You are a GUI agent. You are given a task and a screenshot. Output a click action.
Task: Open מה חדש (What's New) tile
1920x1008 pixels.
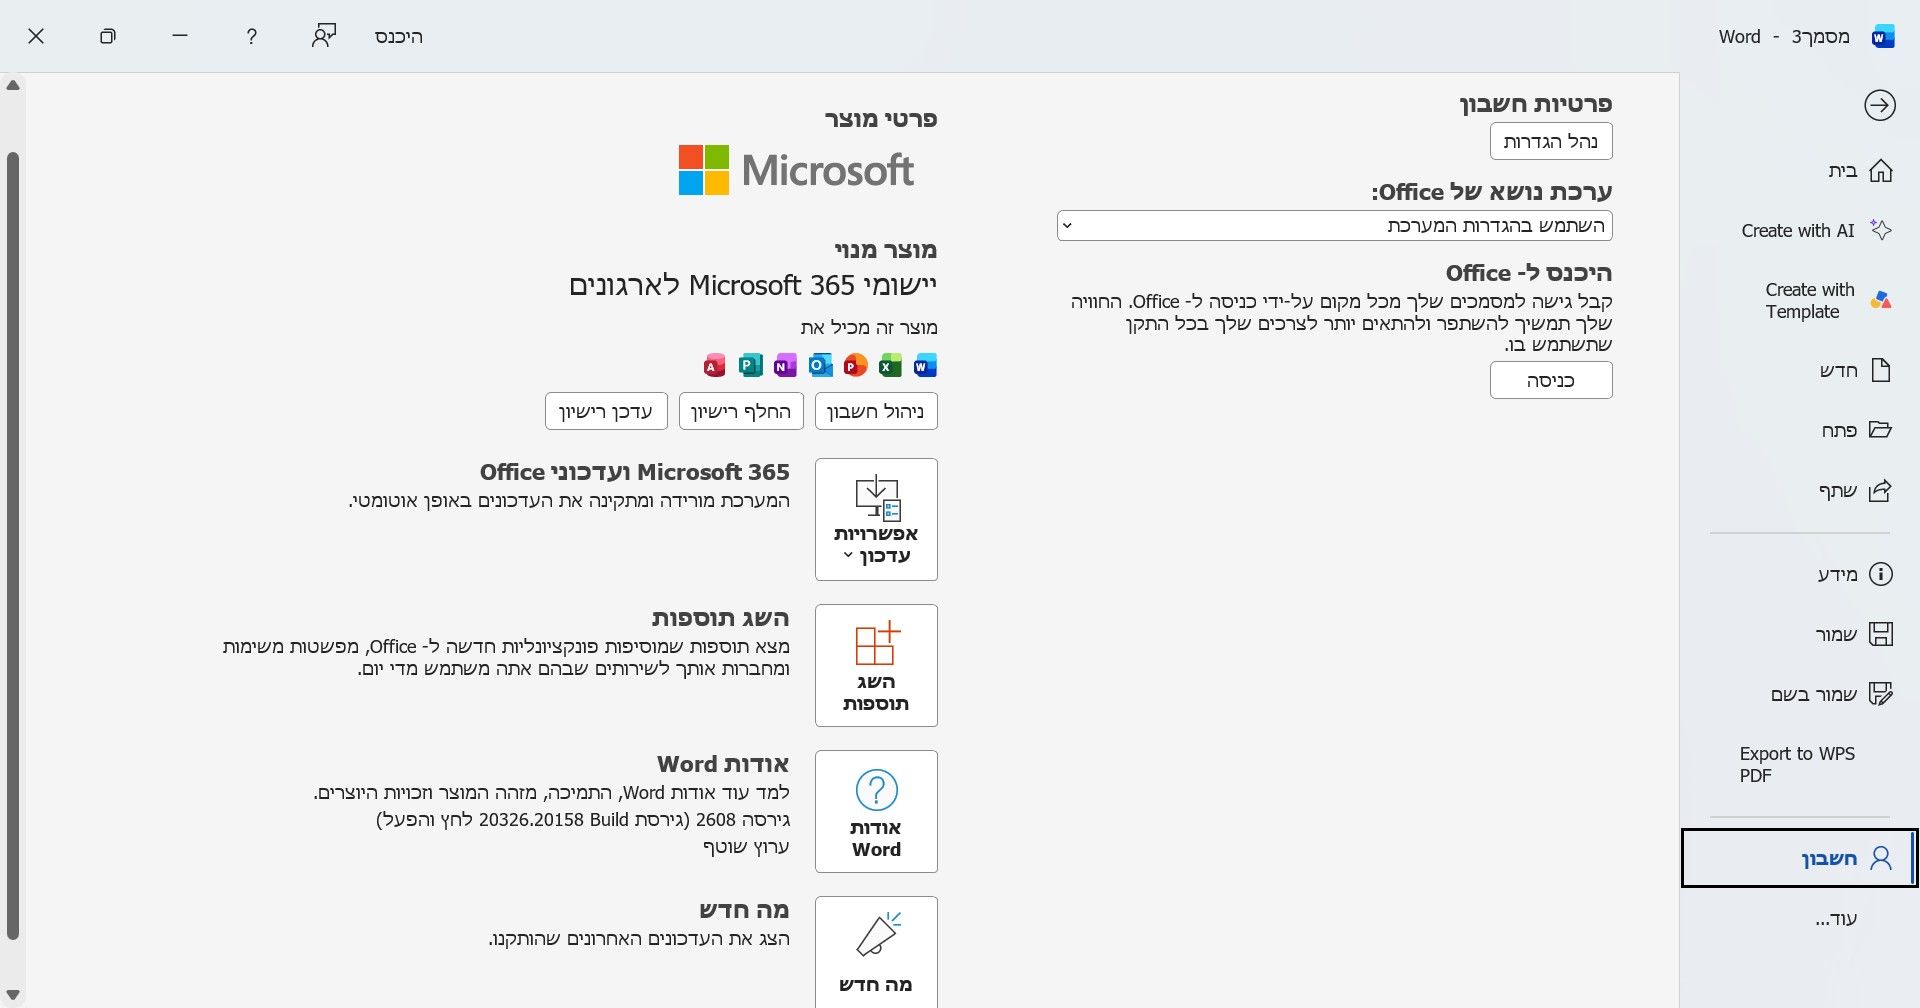[876, 952]
